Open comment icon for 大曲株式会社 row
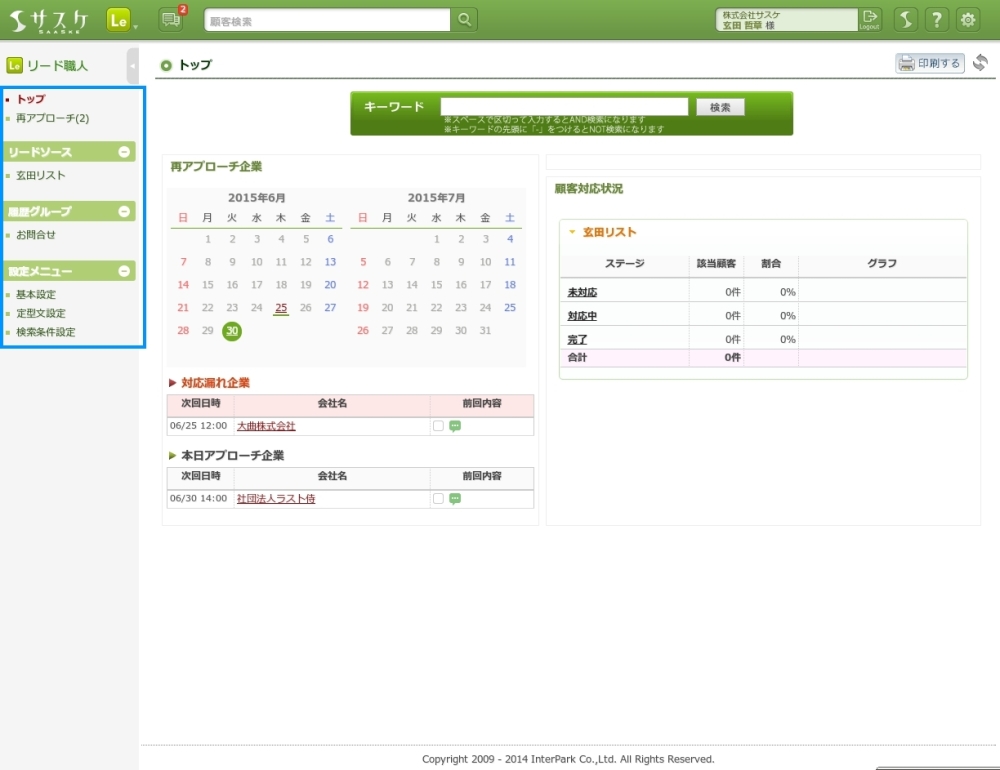Viewport: 1000px width, 770px height. [455, 426]
